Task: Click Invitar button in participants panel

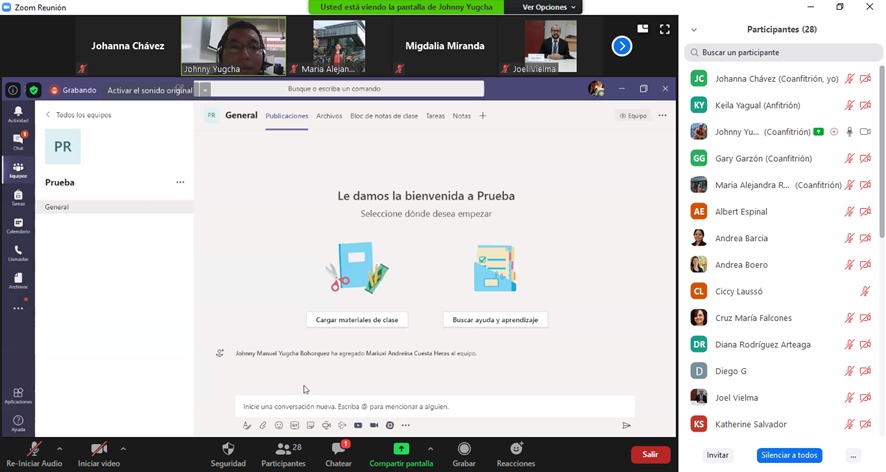Action: point(718,455)
